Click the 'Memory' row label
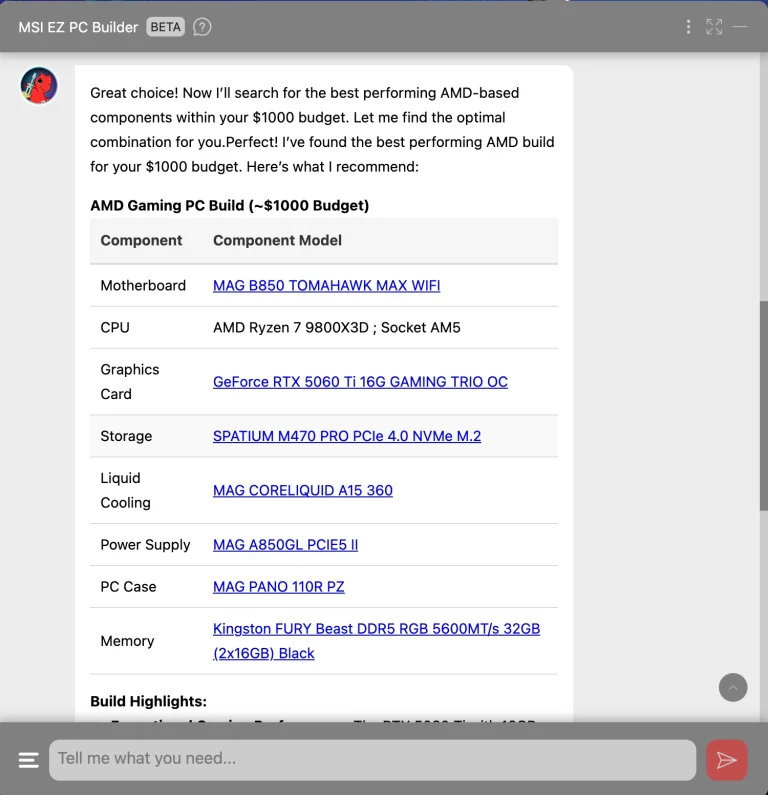This screenshot has height=795, width=768. click(127, 641)
